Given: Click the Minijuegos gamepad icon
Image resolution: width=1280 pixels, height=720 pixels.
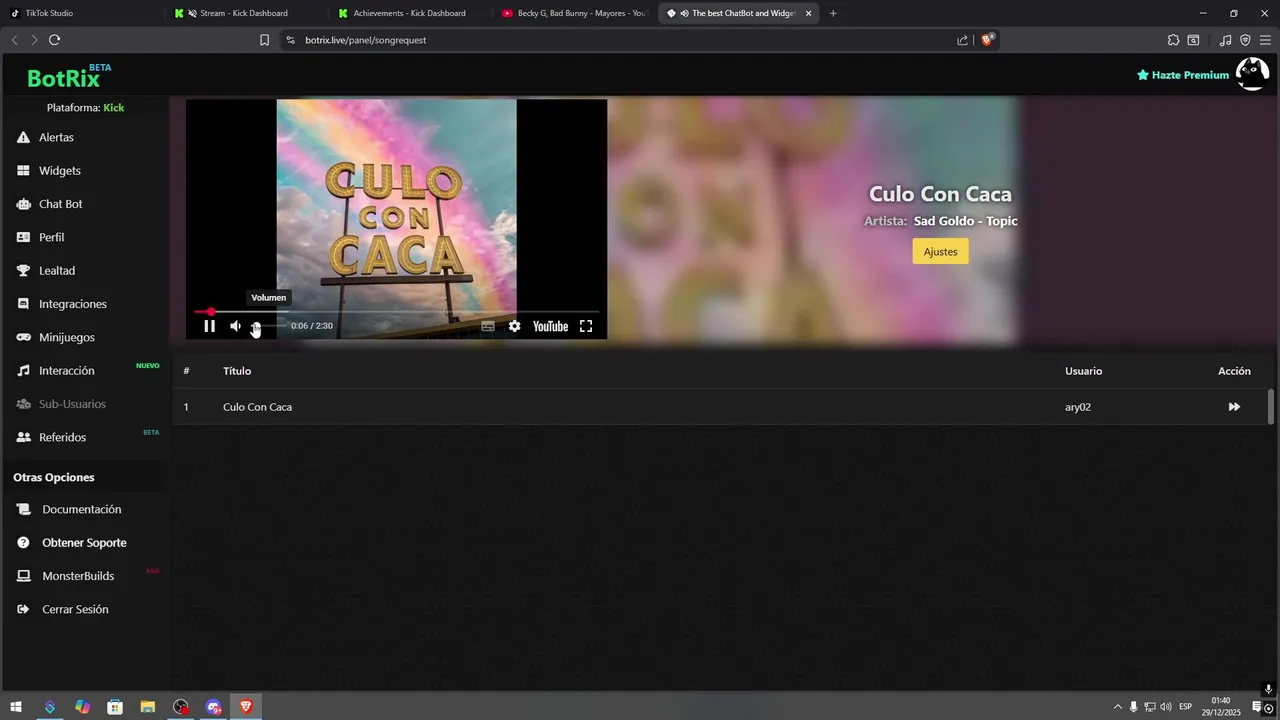Looking at the screenshot, I should click(x=23, y=337).
